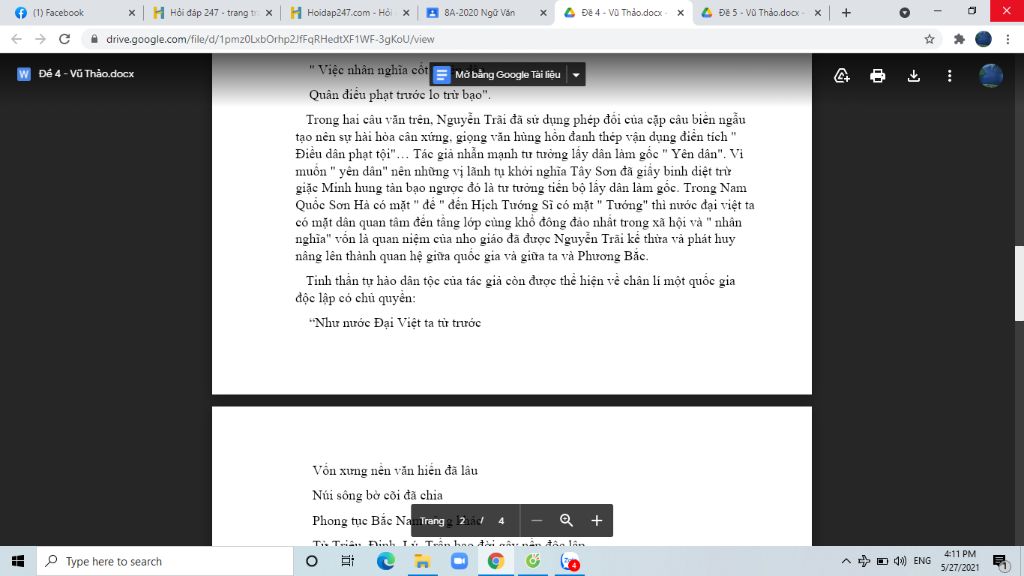Viewport: 1024px width, 576px height.
Task: Open volume control in tray
Action: (x=900, y=561)
